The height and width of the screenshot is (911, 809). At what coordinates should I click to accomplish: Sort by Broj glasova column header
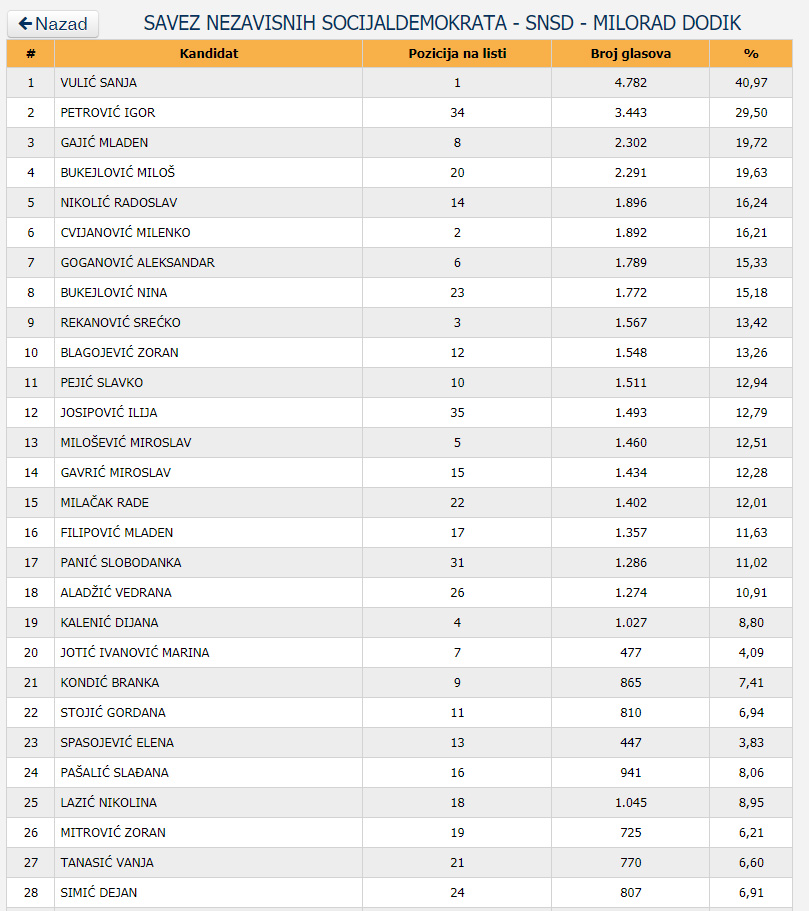click(630, 53)
